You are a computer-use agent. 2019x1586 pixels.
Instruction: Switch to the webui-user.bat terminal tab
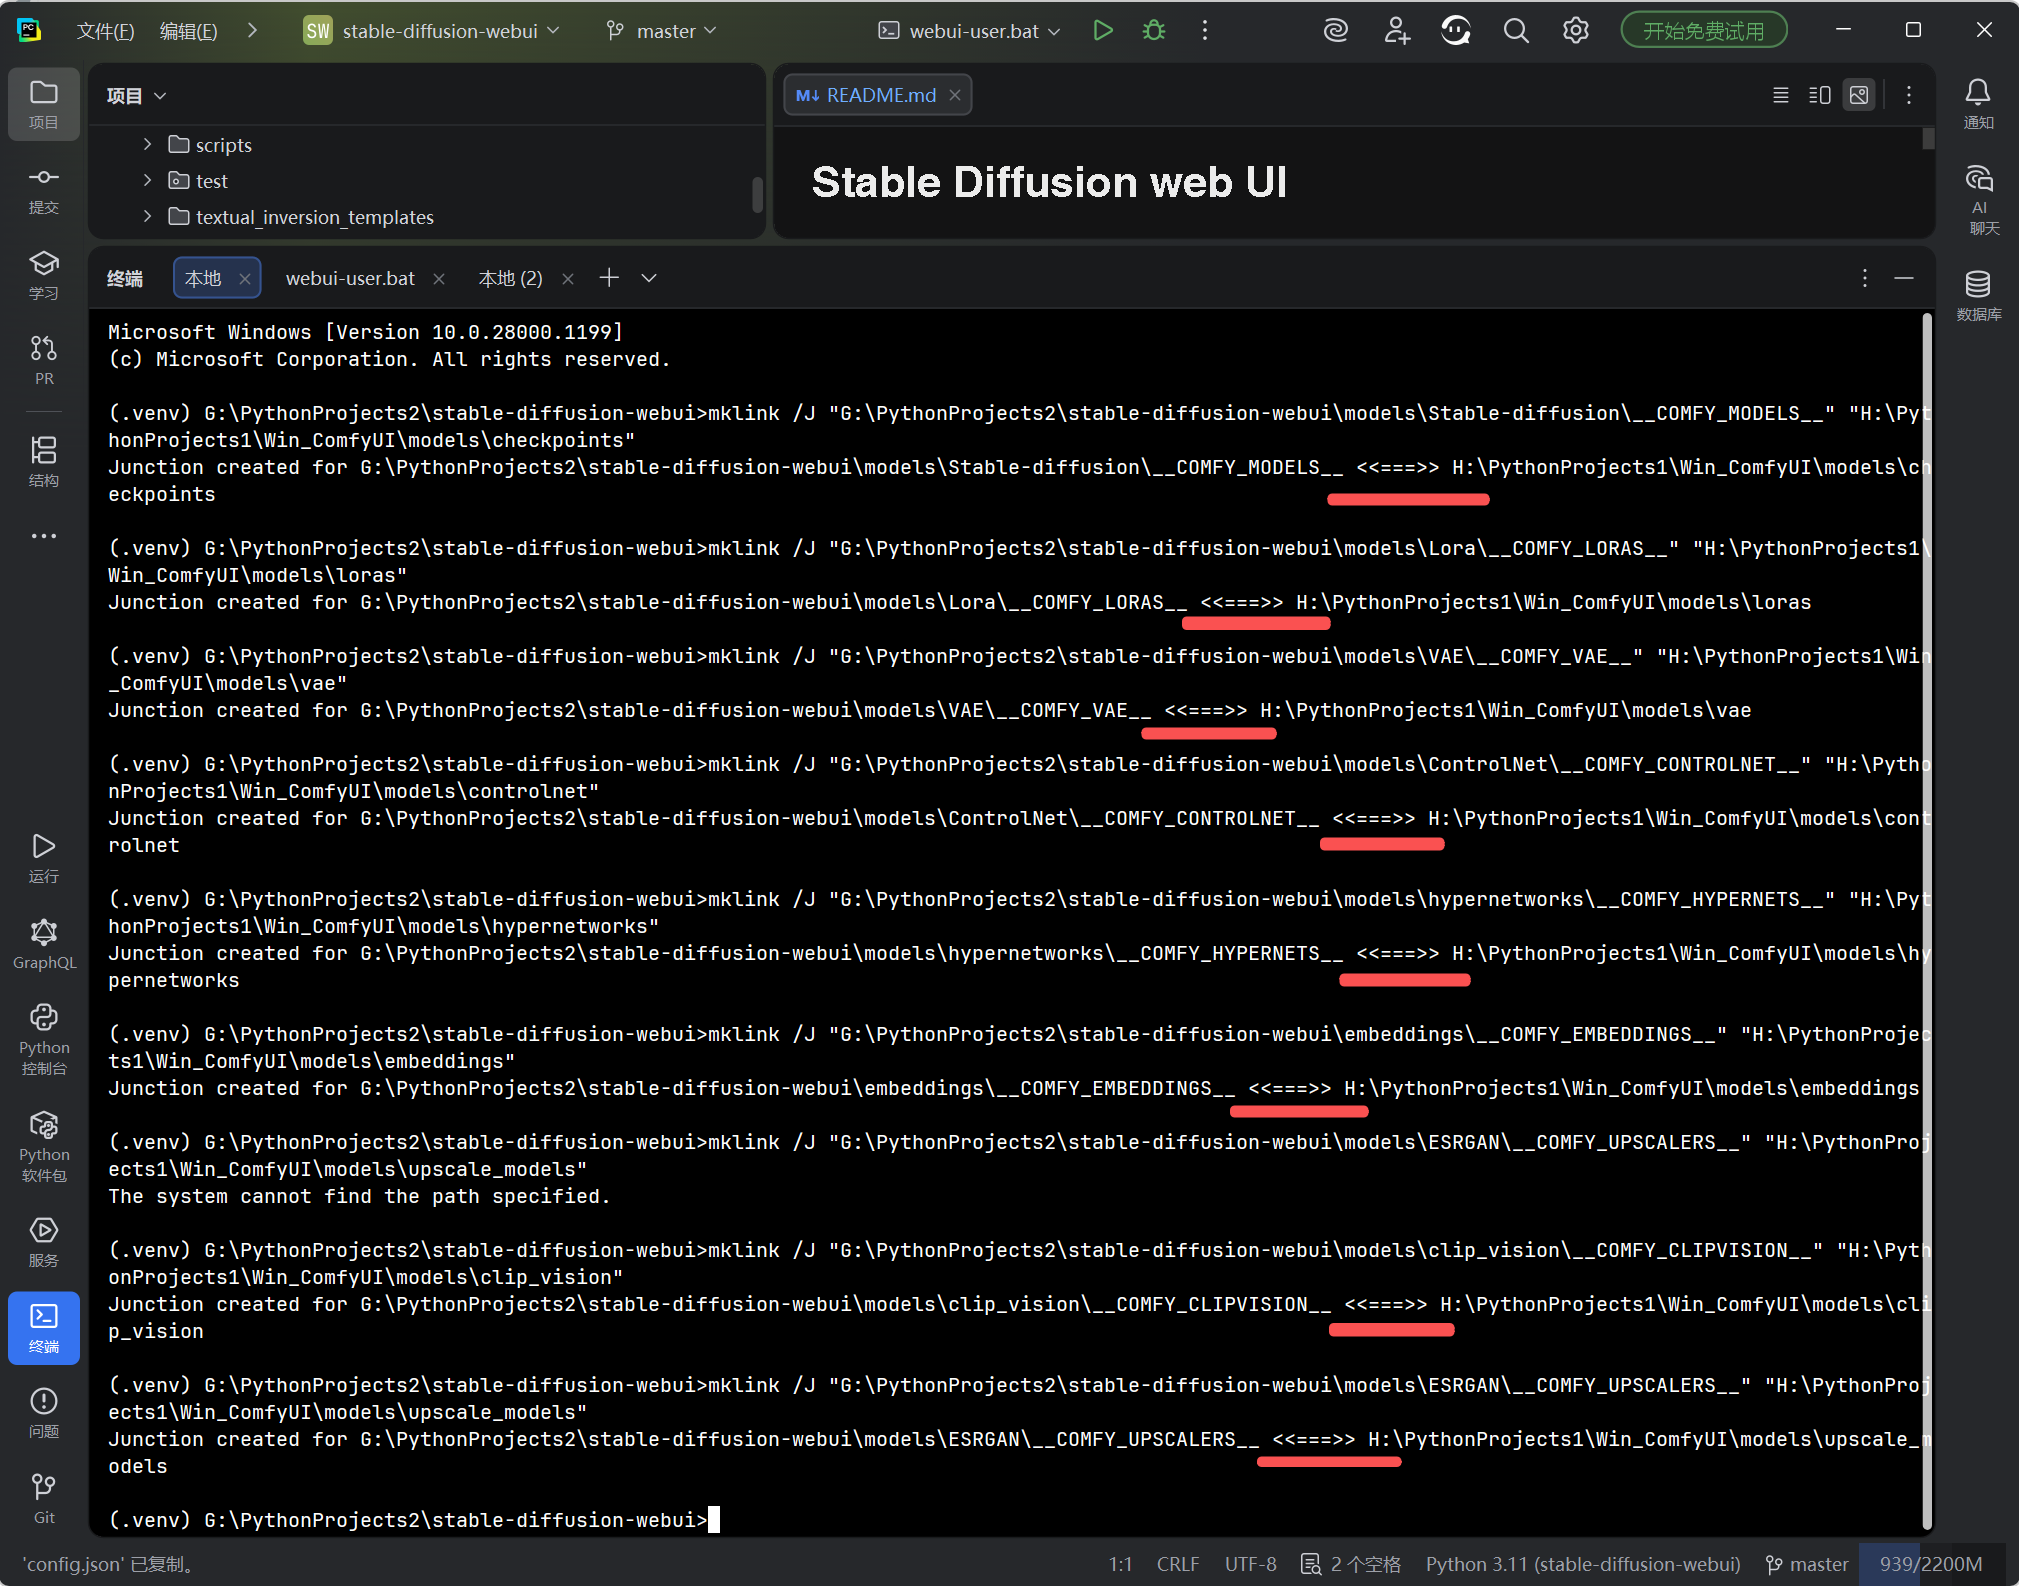click(350, 278)
